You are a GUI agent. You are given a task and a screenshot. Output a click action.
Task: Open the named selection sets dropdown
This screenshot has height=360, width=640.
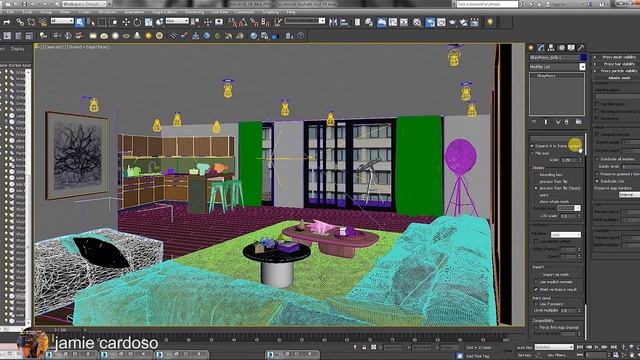[305, 21]
